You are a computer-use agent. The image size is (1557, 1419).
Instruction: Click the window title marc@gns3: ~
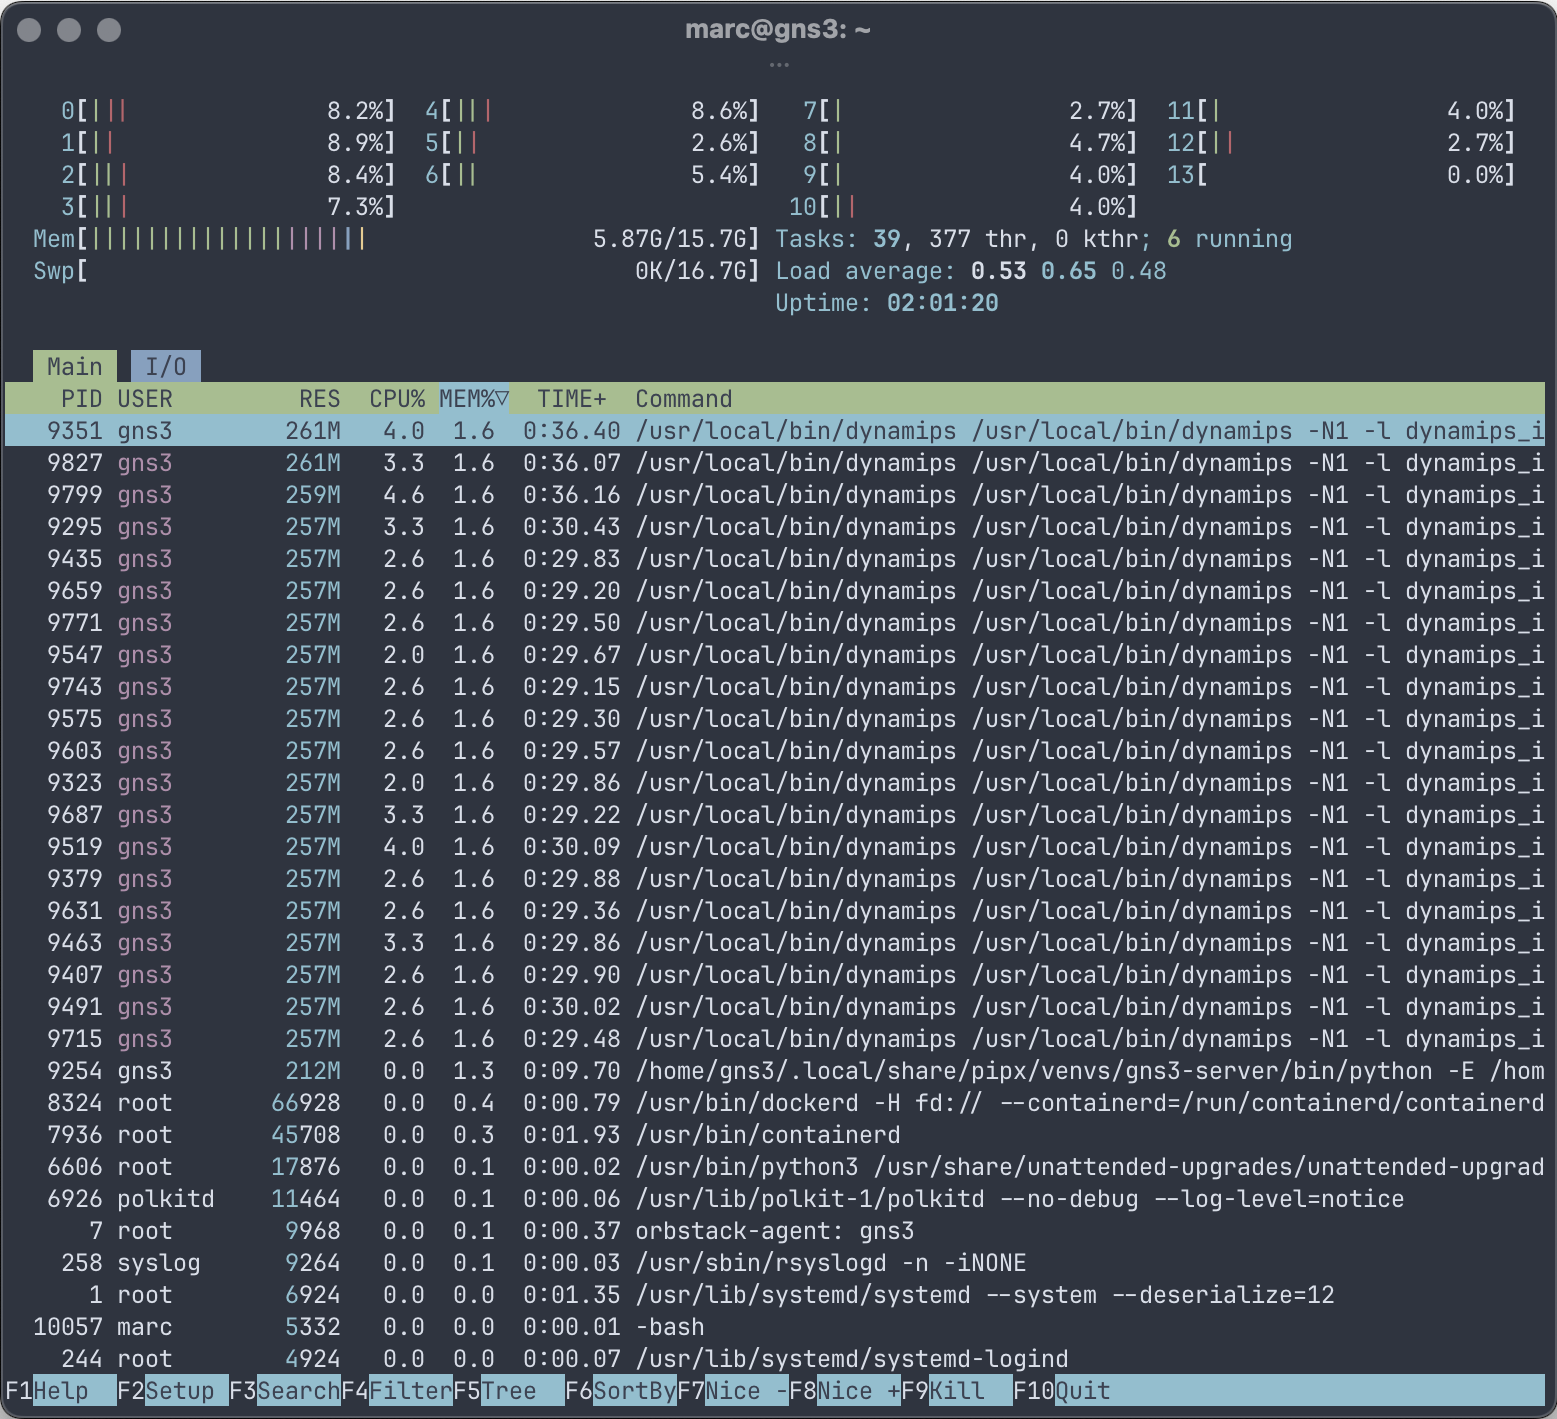tap(778, 29)
